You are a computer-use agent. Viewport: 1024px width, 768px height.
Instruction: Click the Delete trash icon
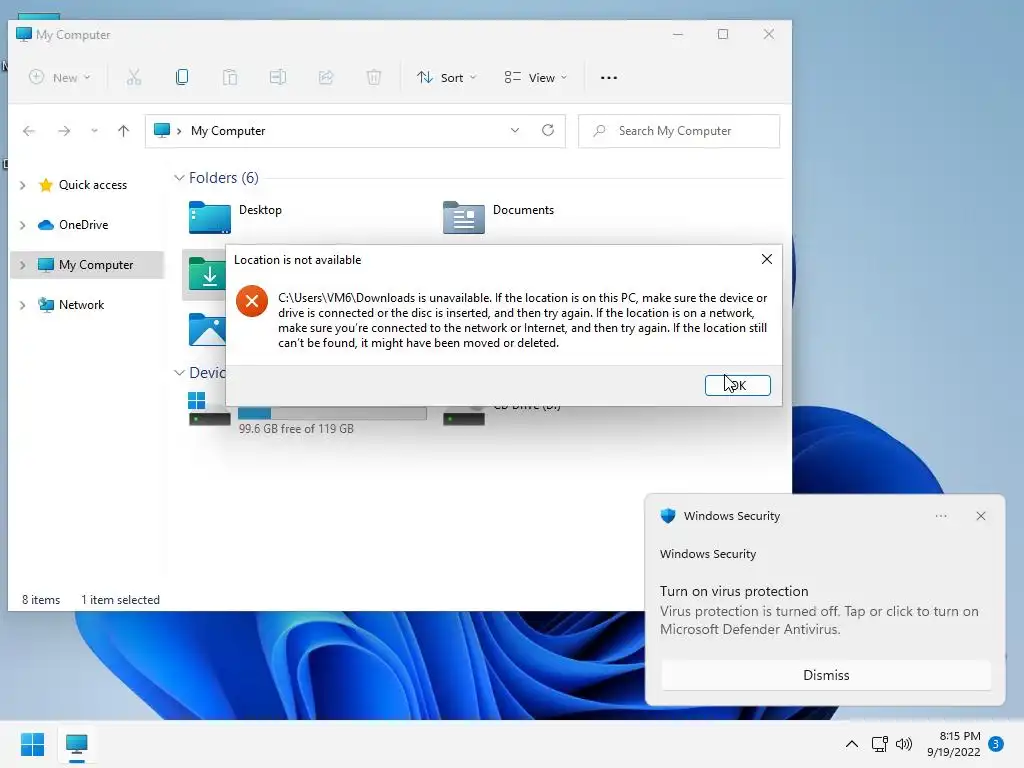[374, 78]
